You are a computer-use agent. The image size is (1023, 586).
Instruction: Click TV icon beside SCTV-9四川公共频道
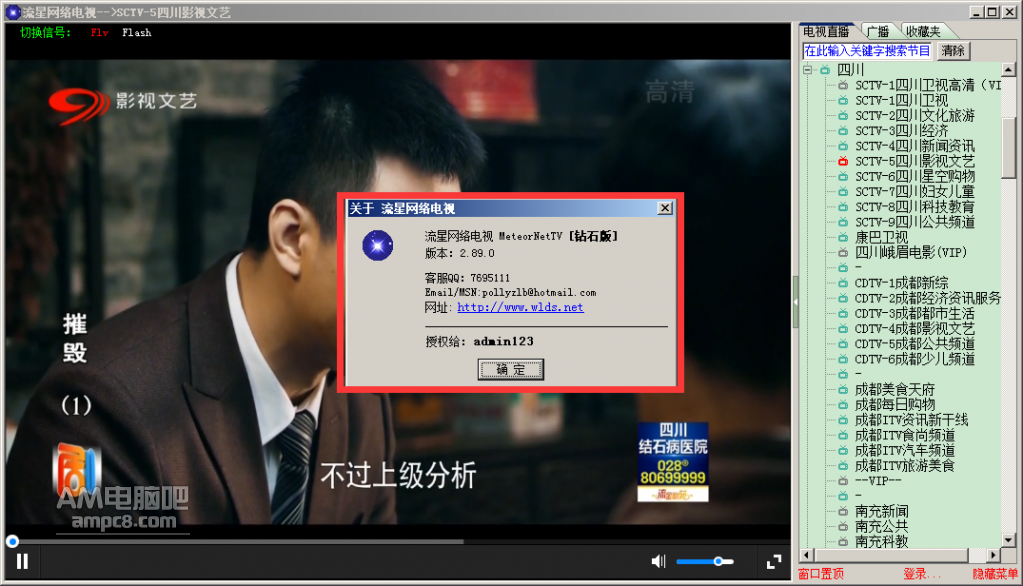click(843, 222)
